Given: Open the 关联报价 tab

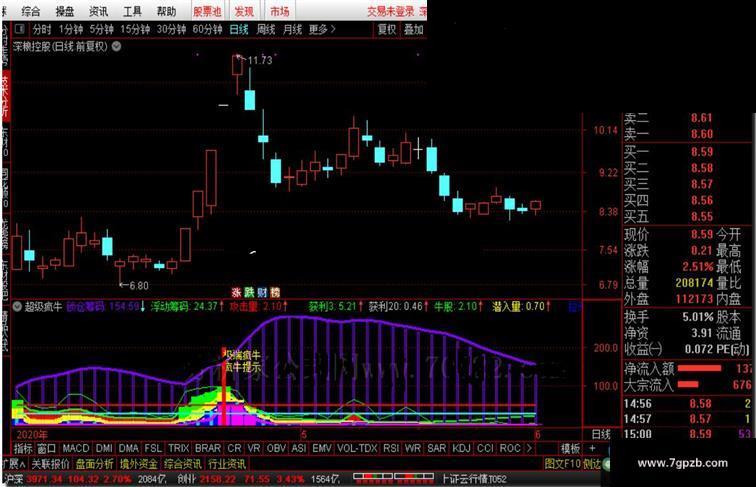Looking at the screenshot, I should click(51, 464).
